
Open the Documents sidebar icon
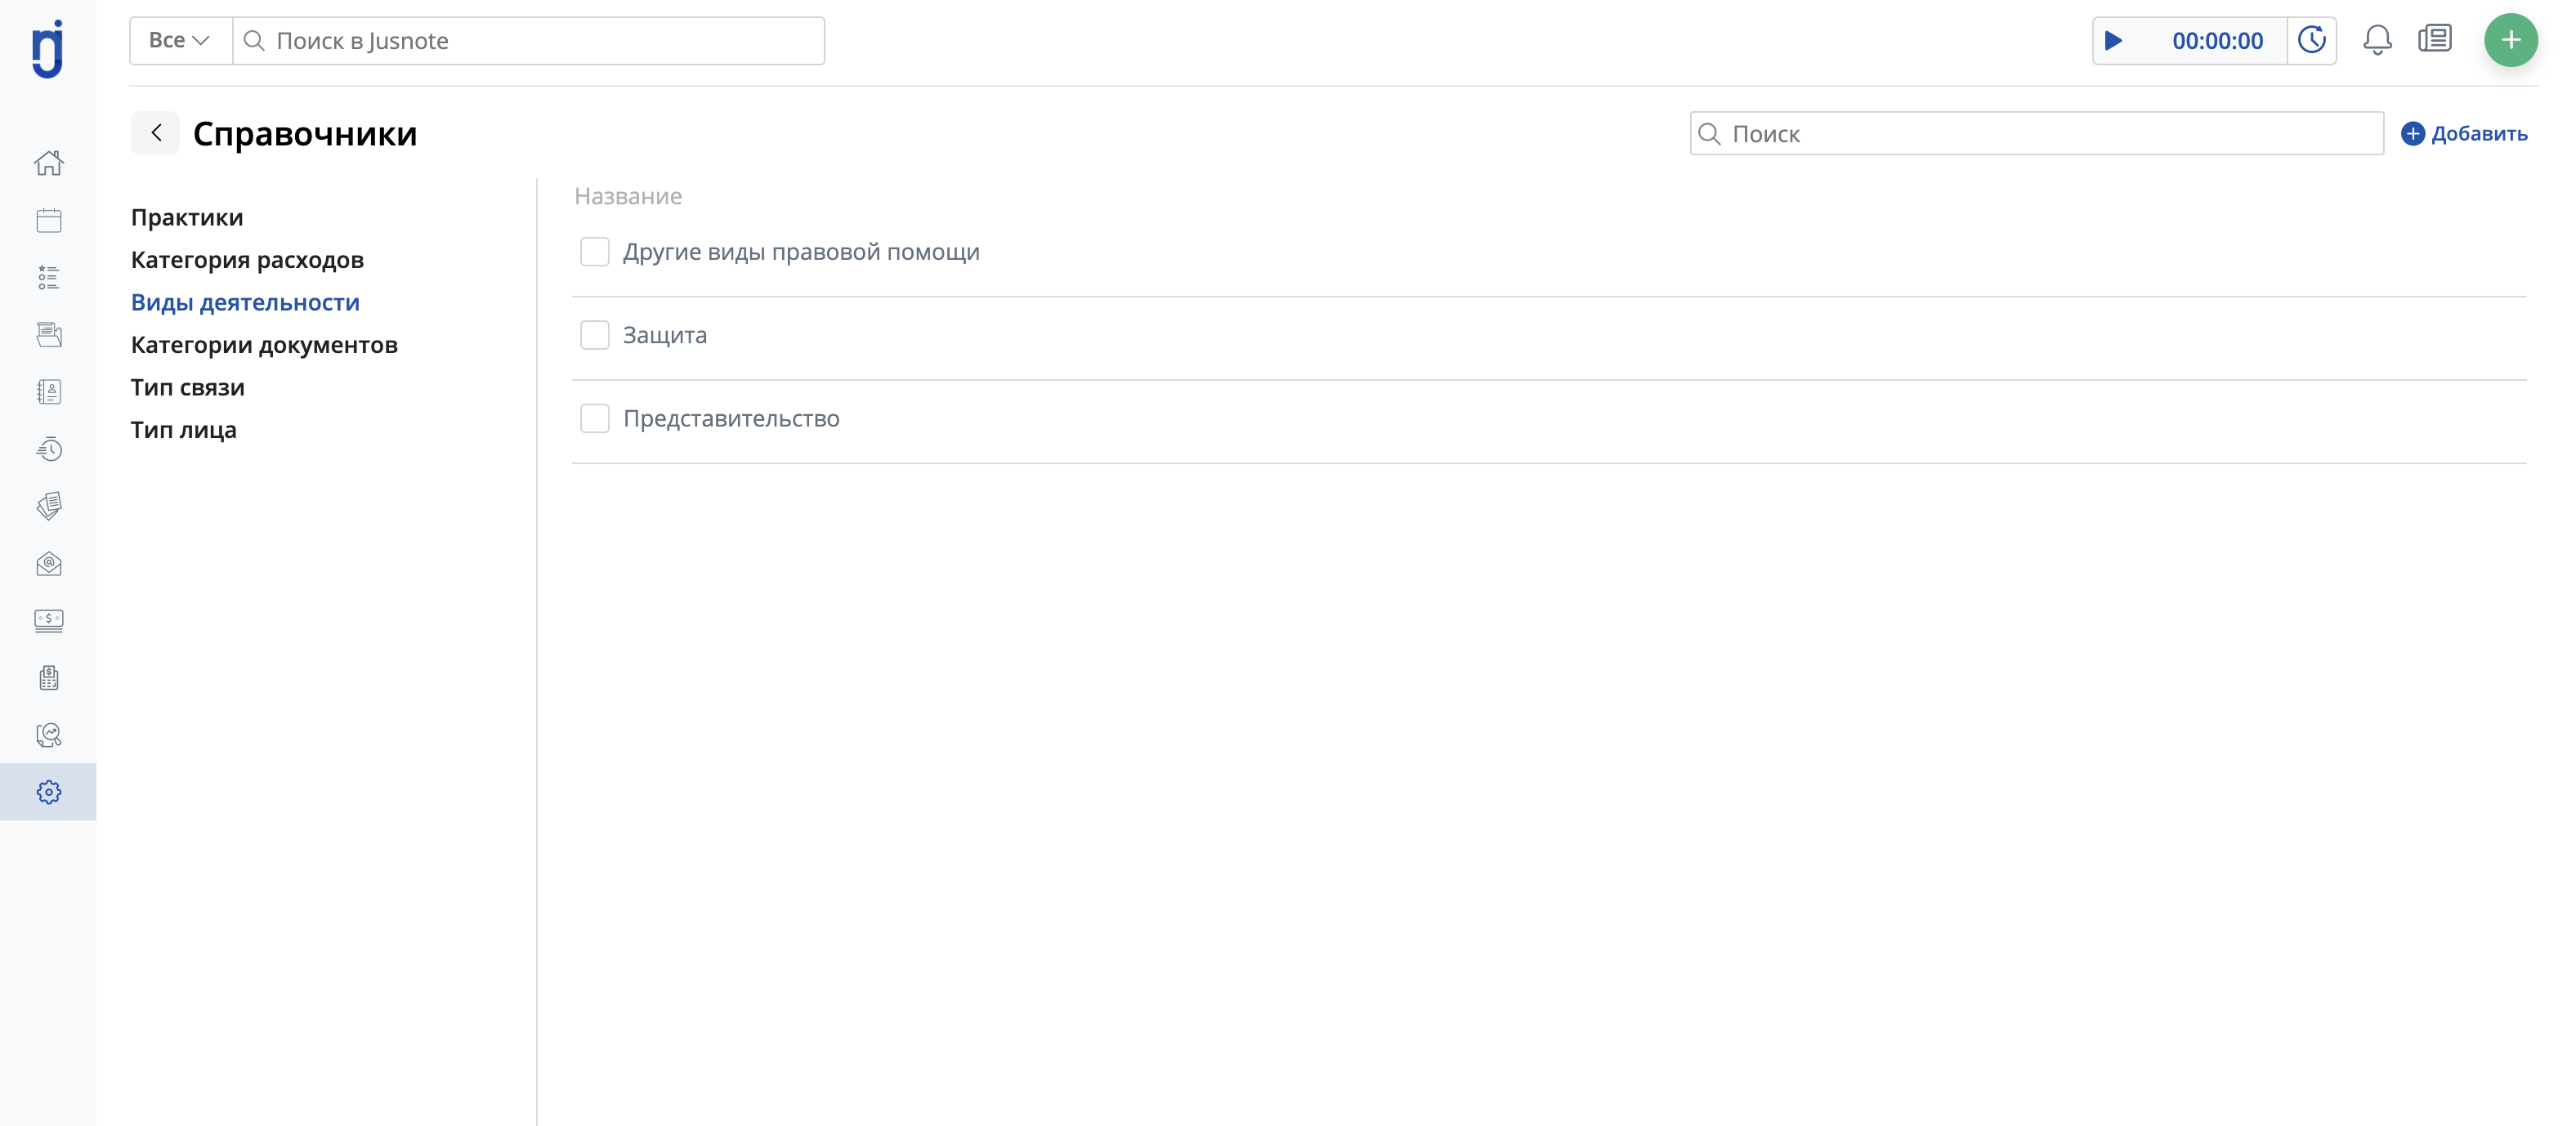tap(48, 506)
